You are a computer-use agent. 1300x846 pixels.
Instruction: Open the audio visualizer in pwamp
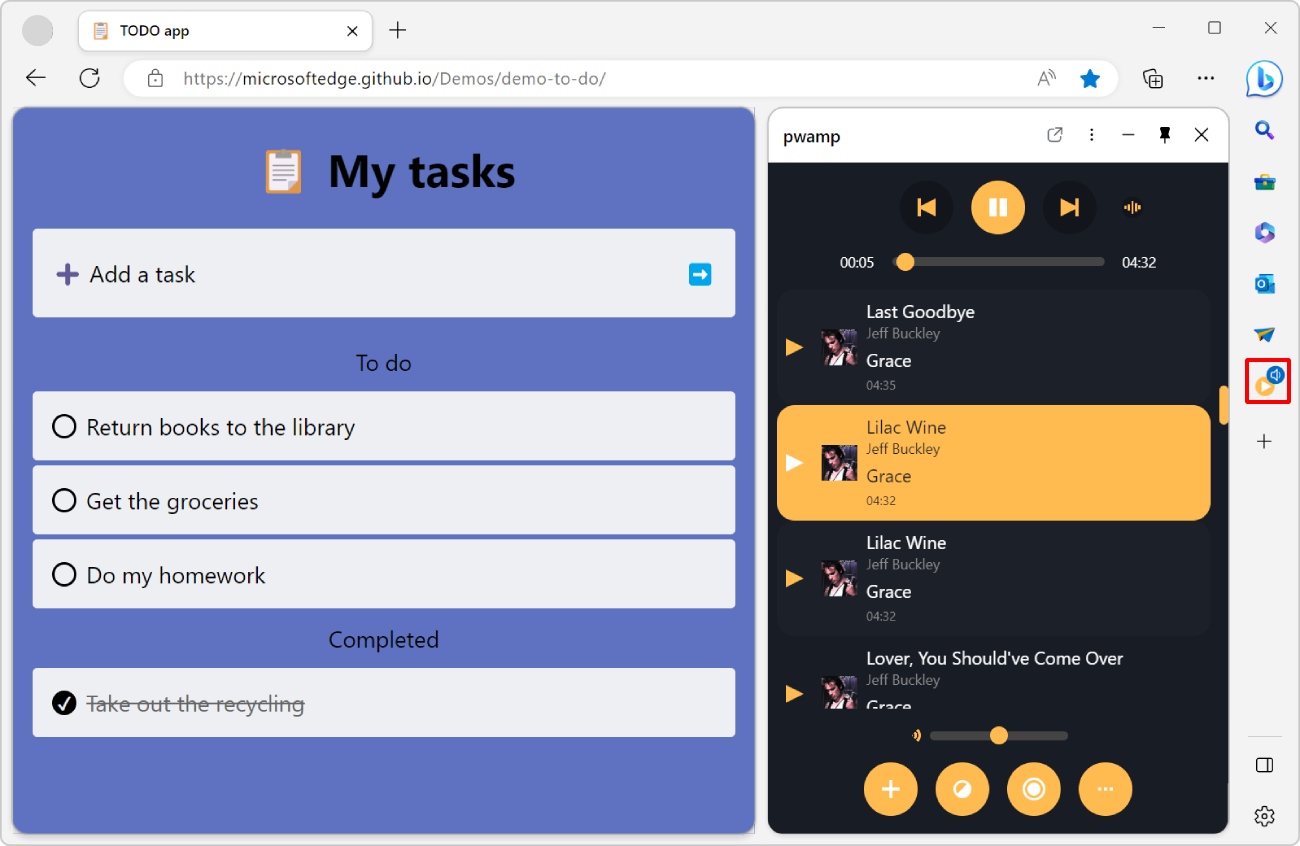tap(1132, 207)
